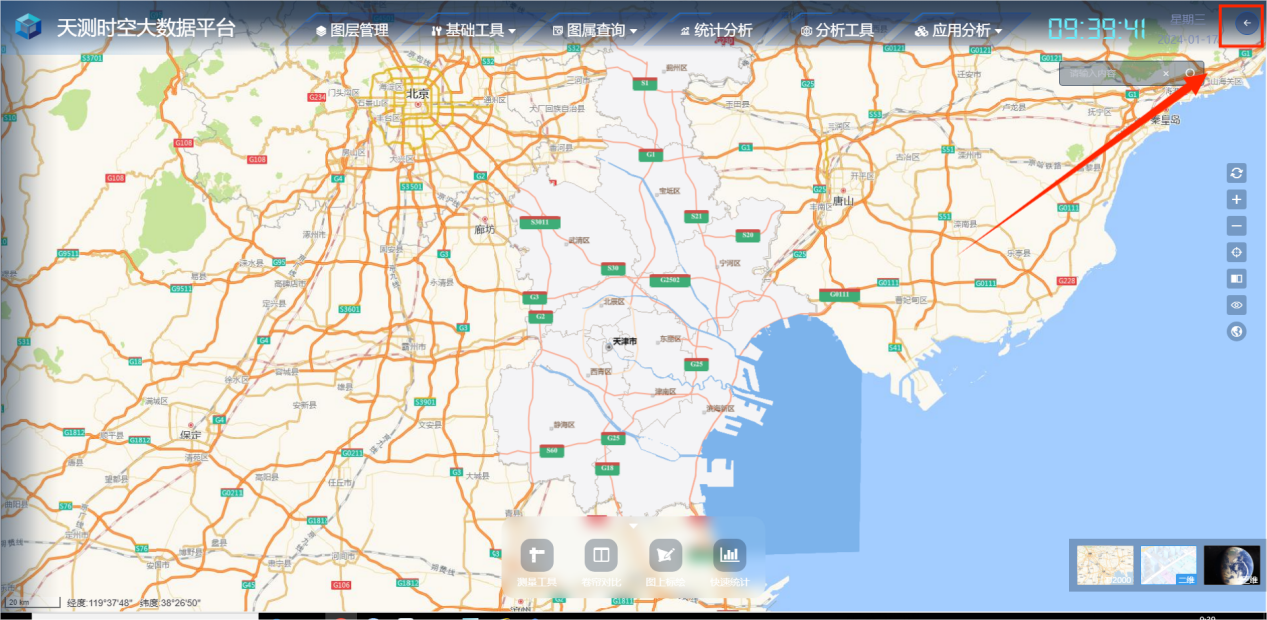Toggle the eye visibility icon

click(1237, 305)
